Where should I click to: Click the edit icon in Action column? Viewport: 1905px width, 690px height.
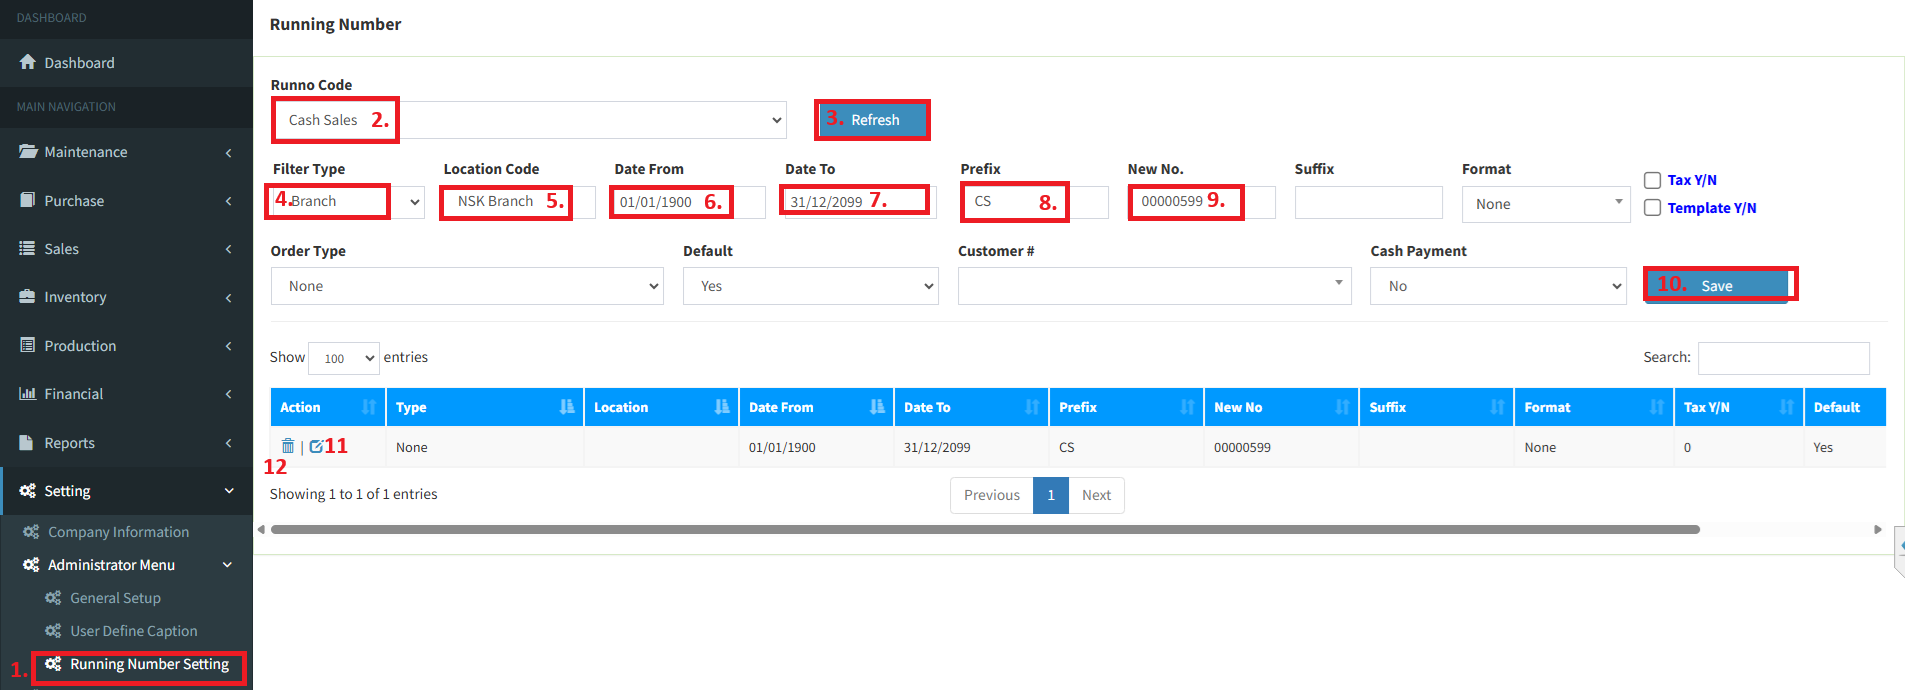pyautogui.click(x=316, y=447)
